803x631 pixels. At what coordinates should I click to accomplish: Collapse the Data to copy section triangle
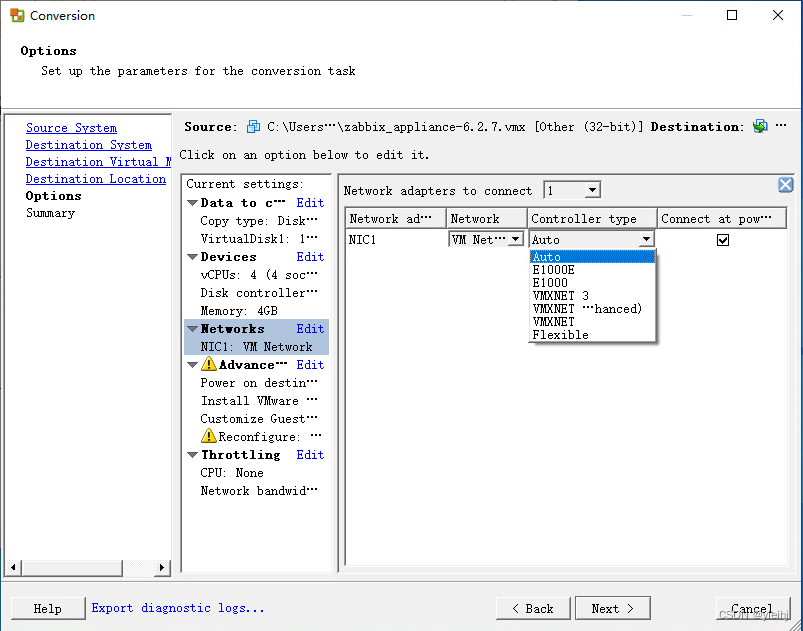[192, 203]
